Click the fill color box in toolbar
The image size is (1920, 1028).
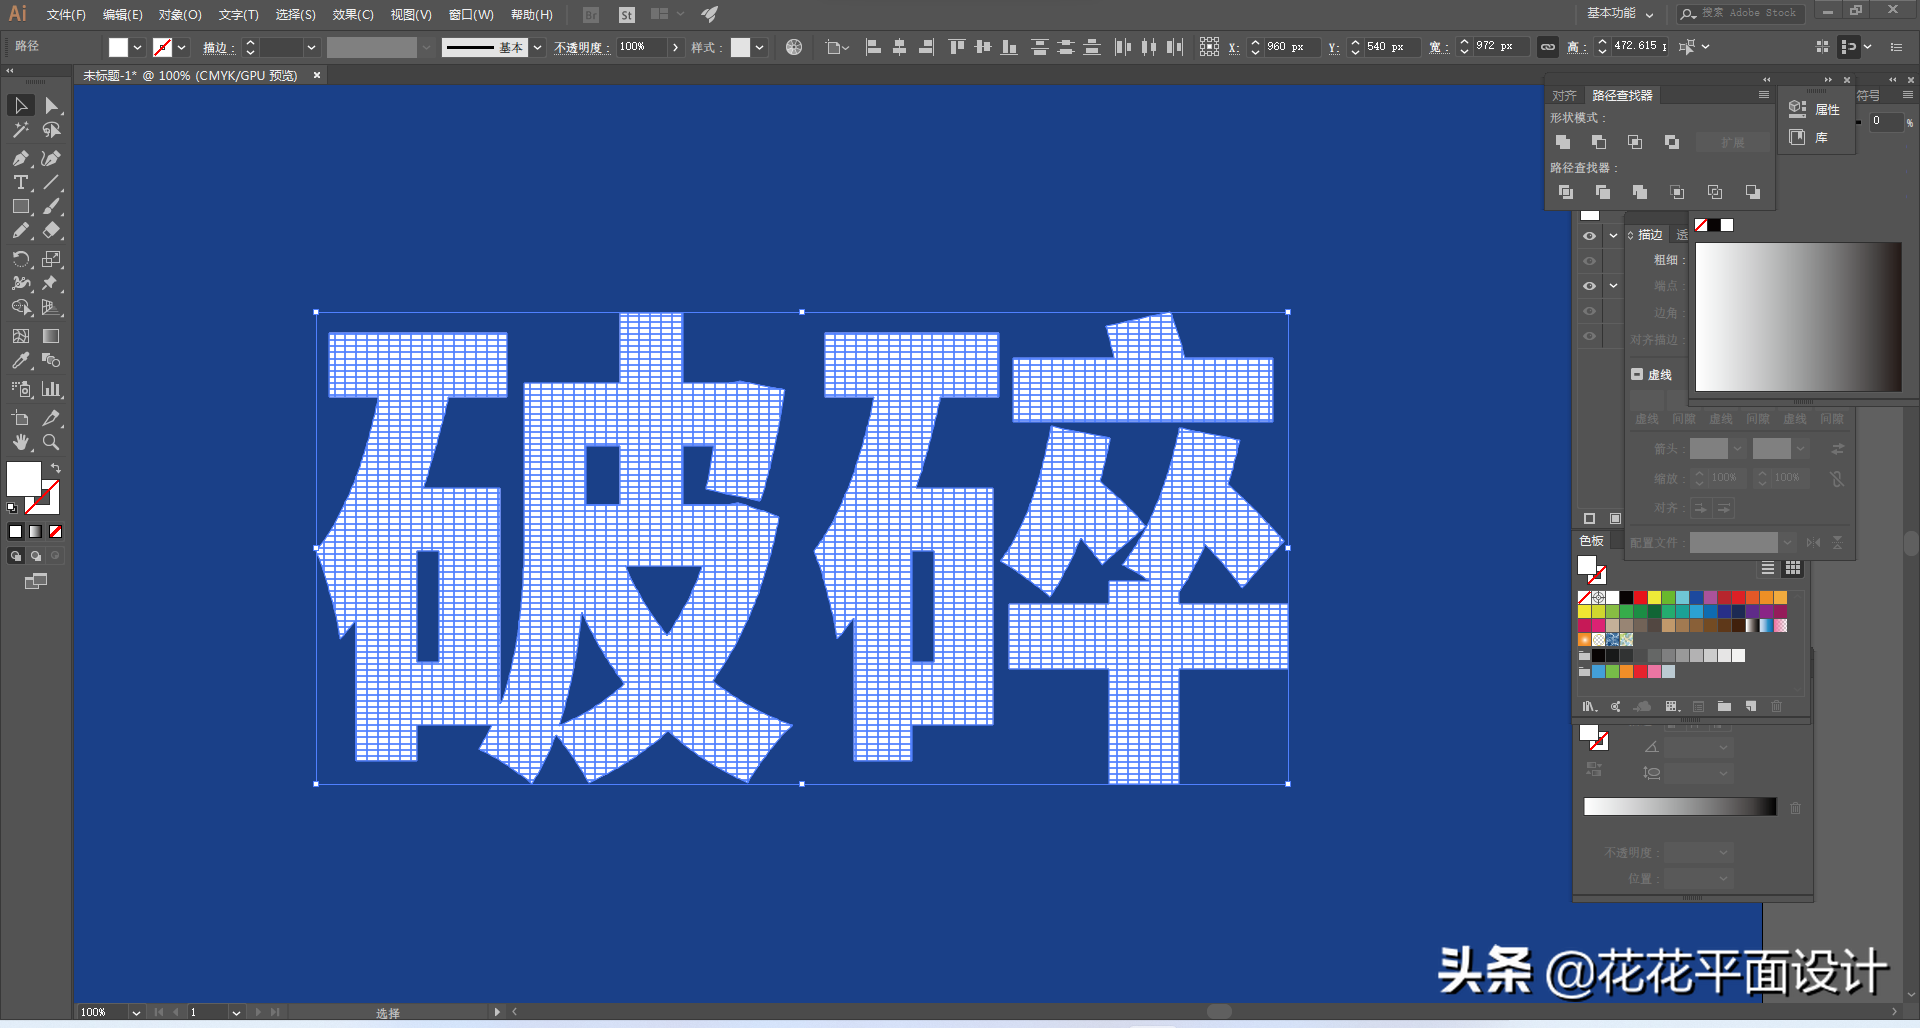tap(23, 479)
